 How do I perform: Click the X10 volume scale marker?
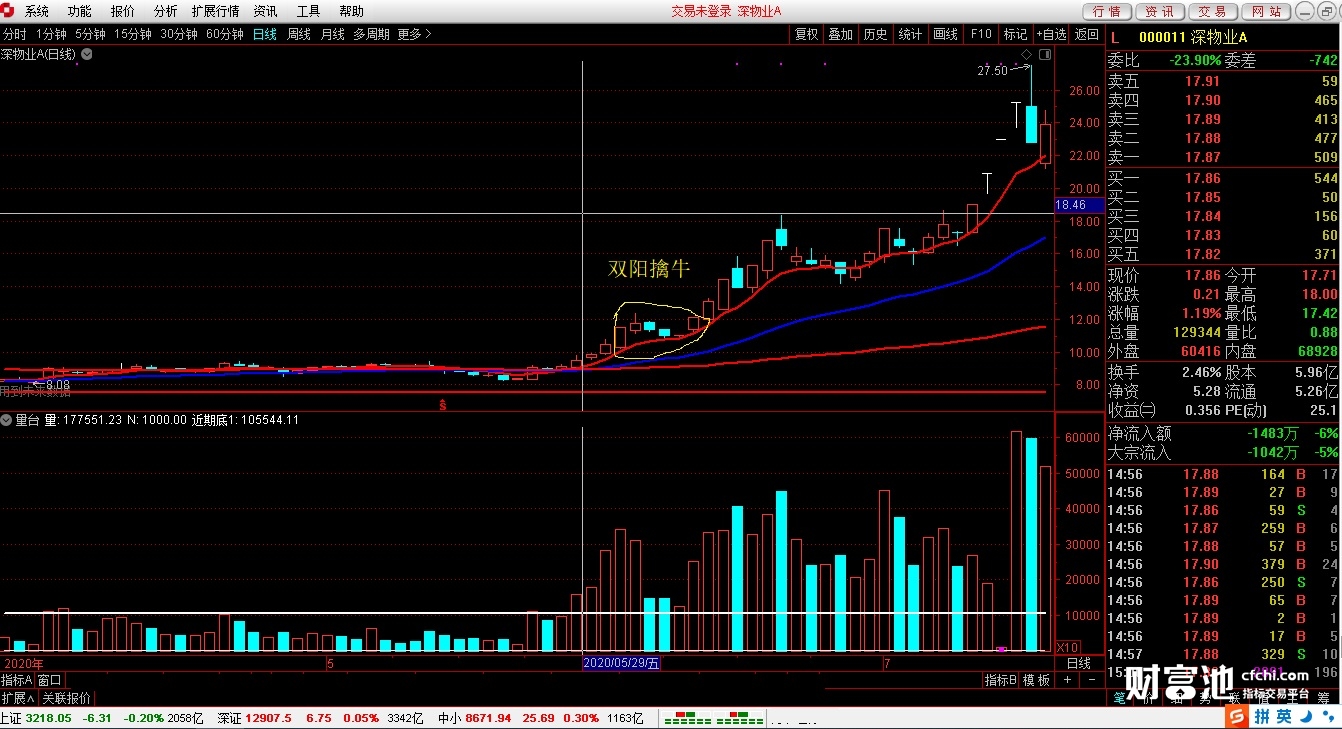[1066, 647]
